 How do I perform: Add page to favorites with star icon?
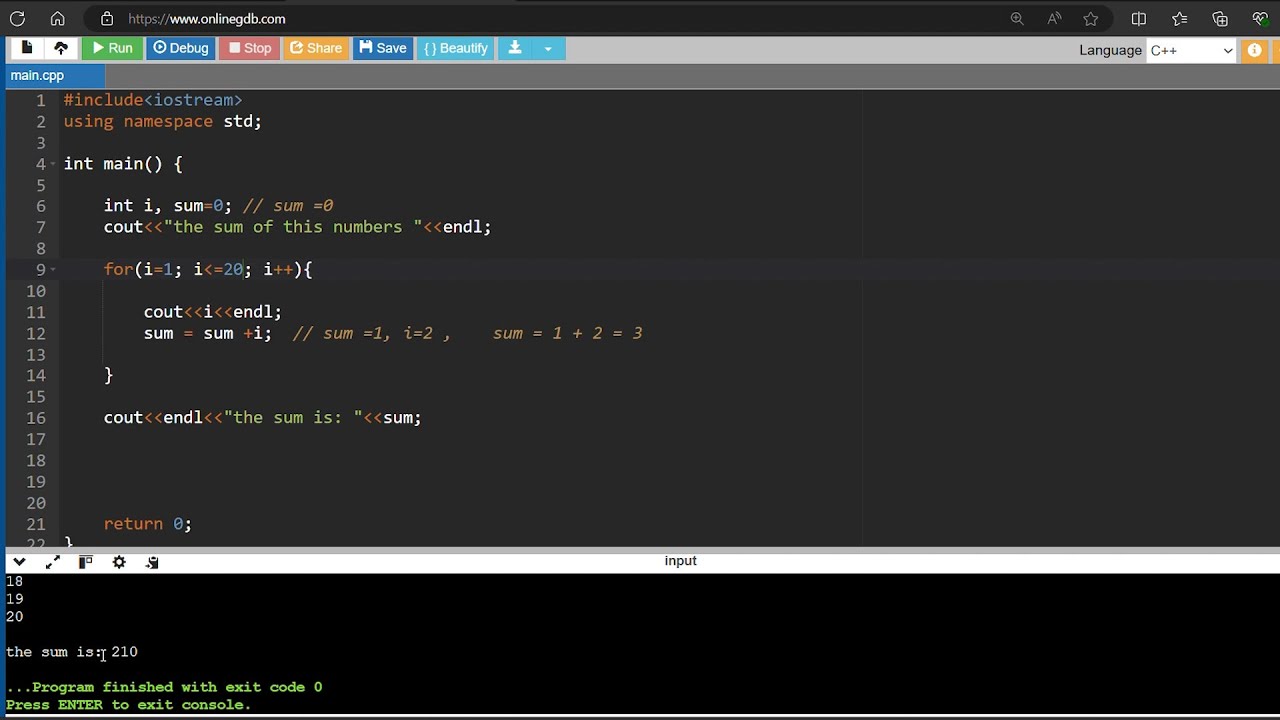coord(1091,19)
